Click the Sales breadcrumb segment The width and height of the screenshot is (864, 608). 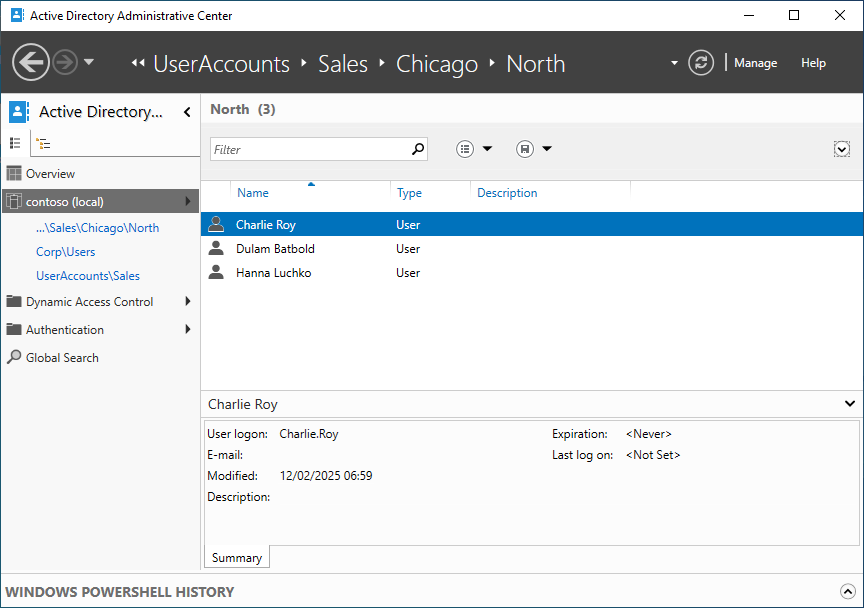[x=343, y=64]
